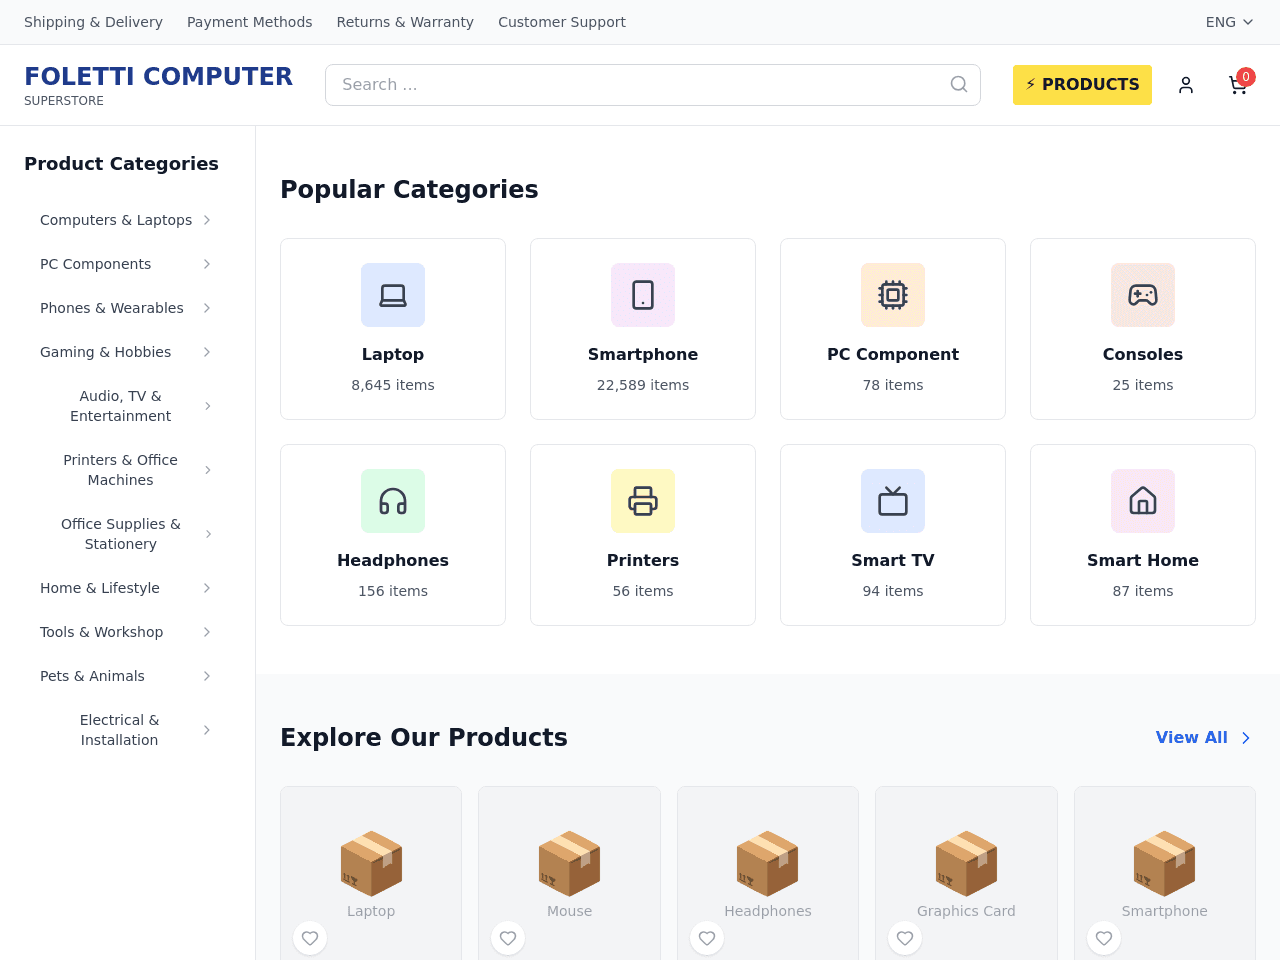Select Home & Lifestyle category
The image size is (1280, 960).
tap(100, 588)
